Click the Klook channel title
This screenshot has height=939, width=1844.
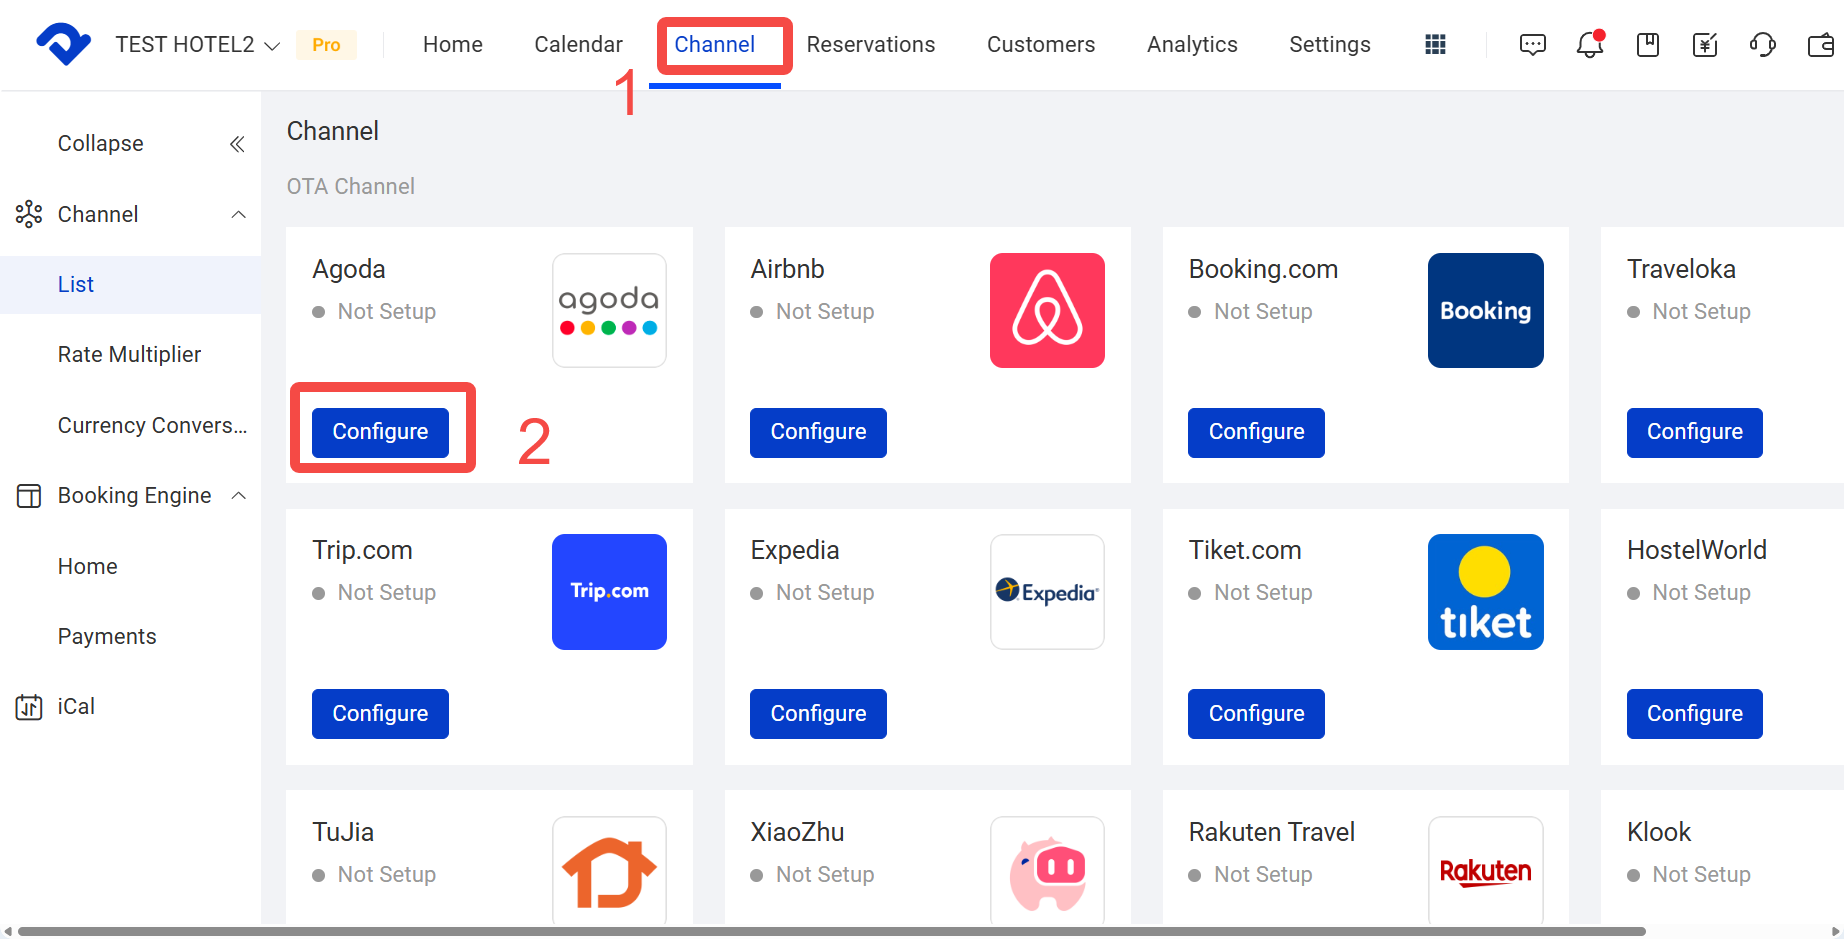1658,832
